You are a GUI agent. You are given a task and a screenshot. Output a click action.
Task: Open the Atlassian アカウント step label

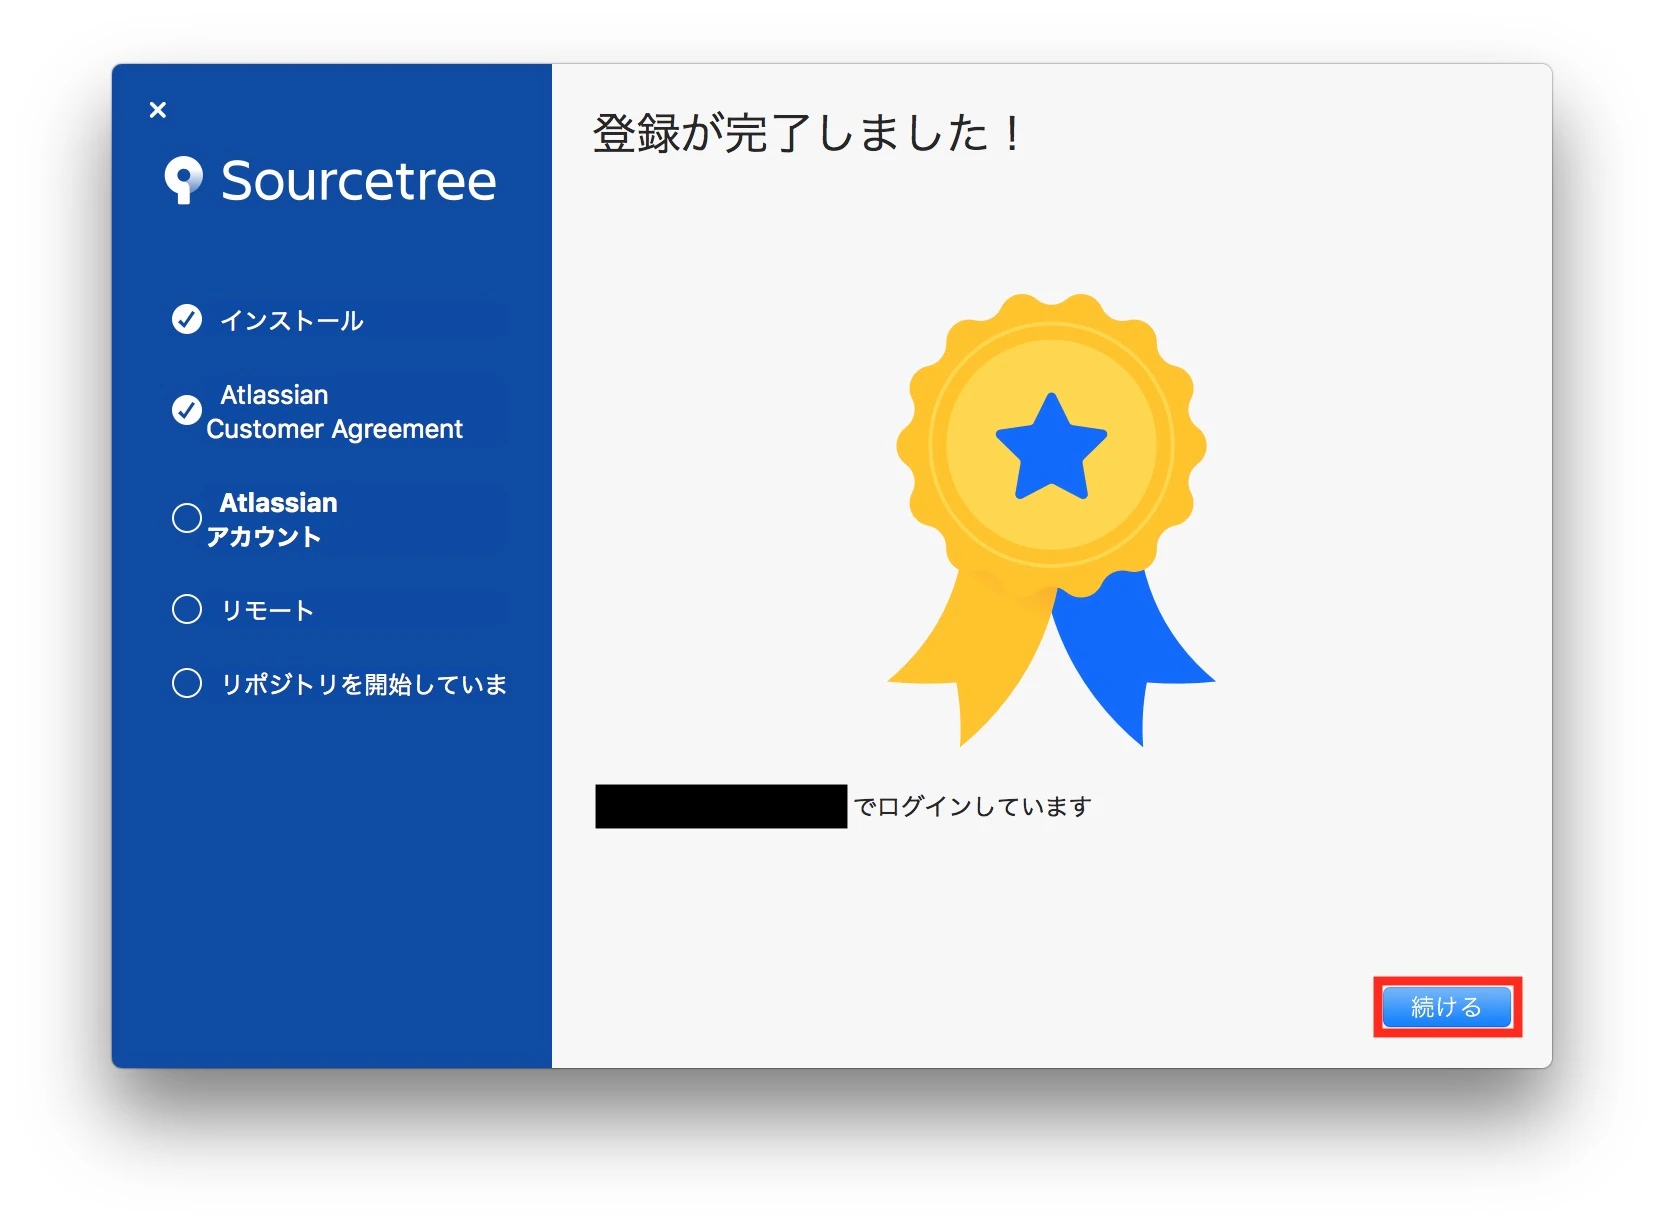(x=272, y=519)
